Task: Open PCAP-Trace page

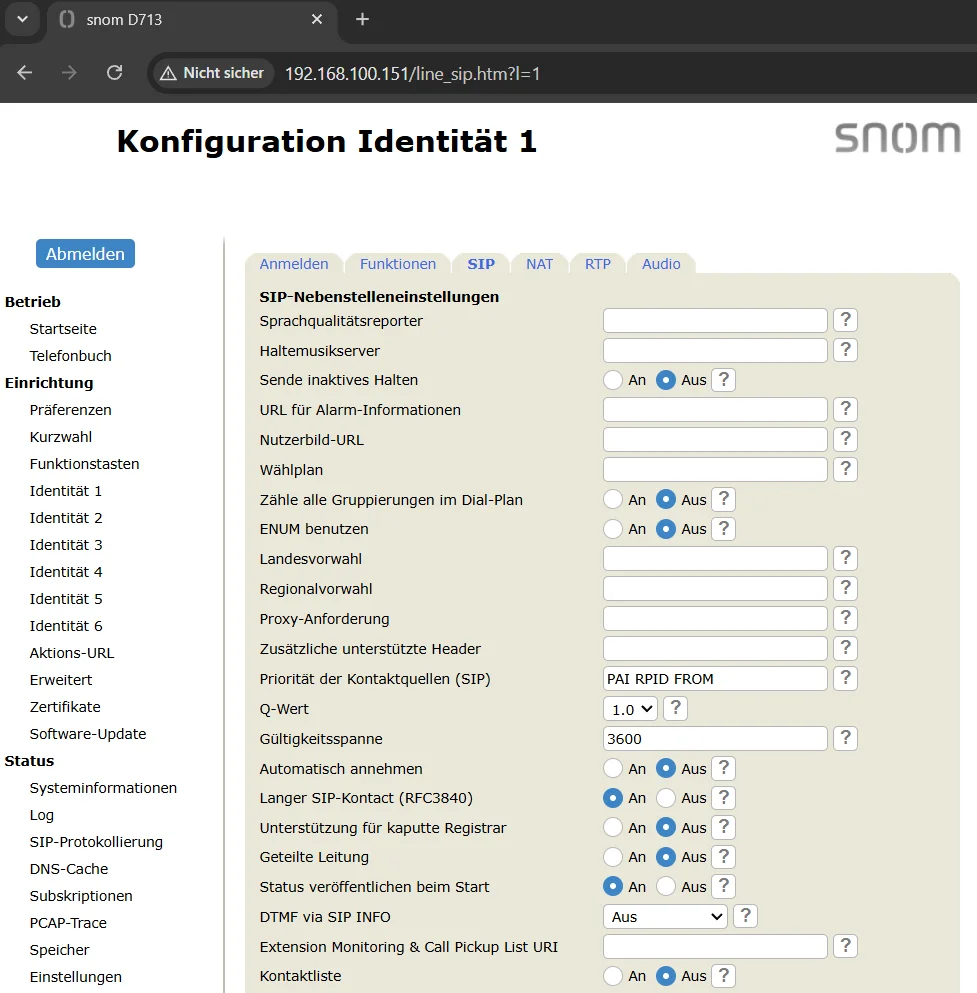Action: [68, 923]
